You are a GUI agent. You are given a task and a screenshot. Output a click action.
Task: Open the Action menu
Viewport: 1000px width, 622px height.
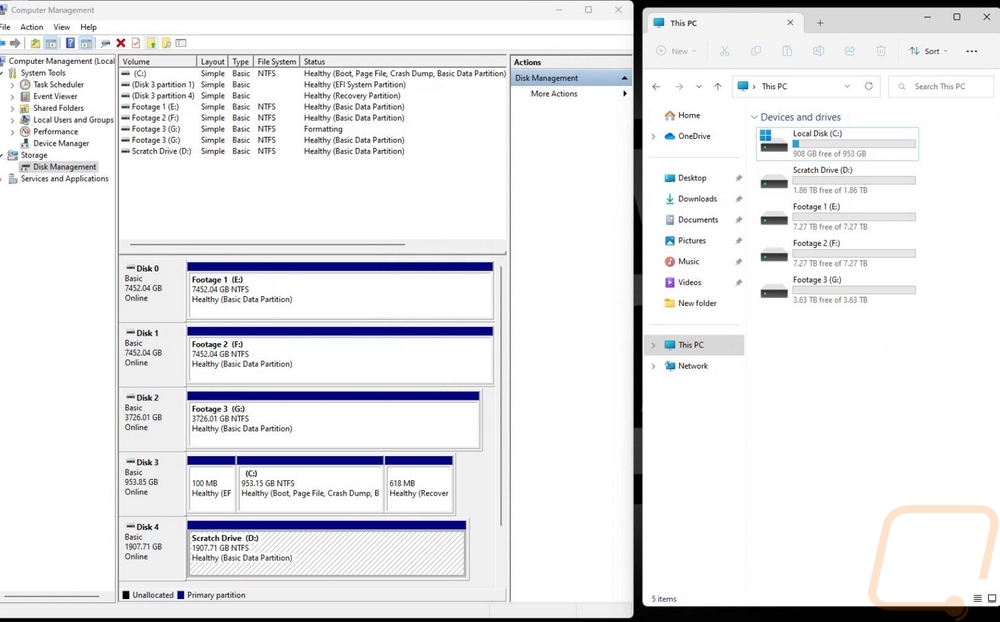pyautogui.click(x=32, y=27)
